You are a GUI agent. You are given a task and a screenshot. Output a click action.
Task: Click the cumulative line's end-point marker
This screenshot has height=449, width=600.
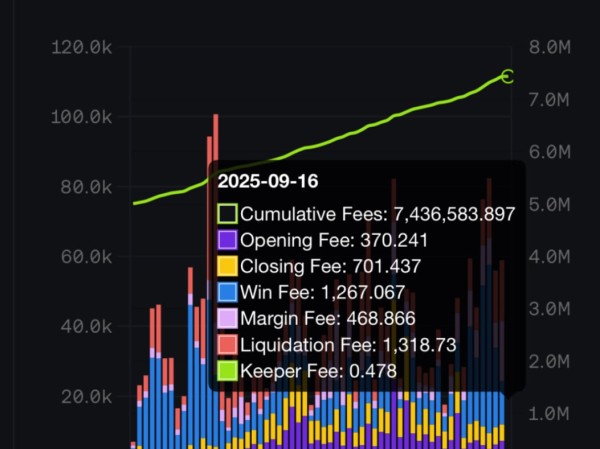coord(507,77)
